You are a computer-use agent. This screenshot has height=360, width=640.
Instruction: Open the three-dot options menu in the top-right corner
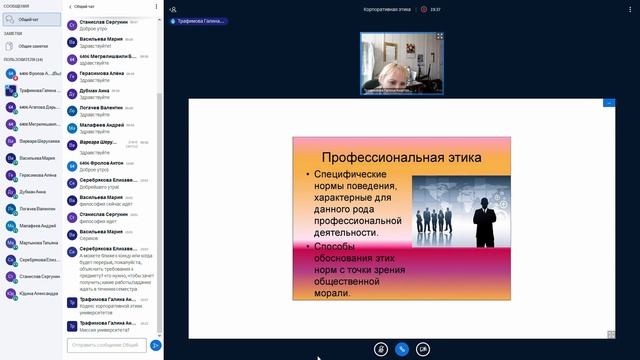pos(630,9)
